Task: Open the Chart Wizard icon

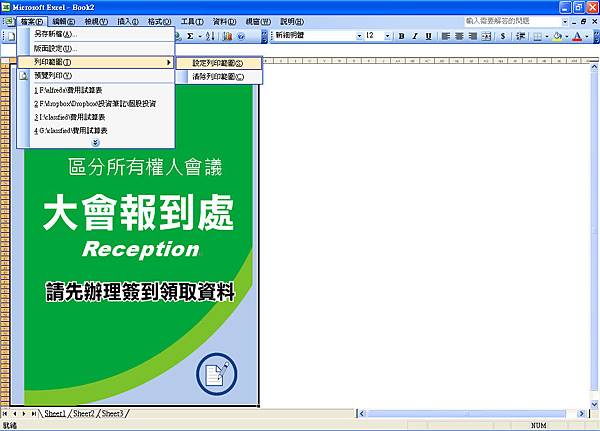Action: (x=228, y=36)
